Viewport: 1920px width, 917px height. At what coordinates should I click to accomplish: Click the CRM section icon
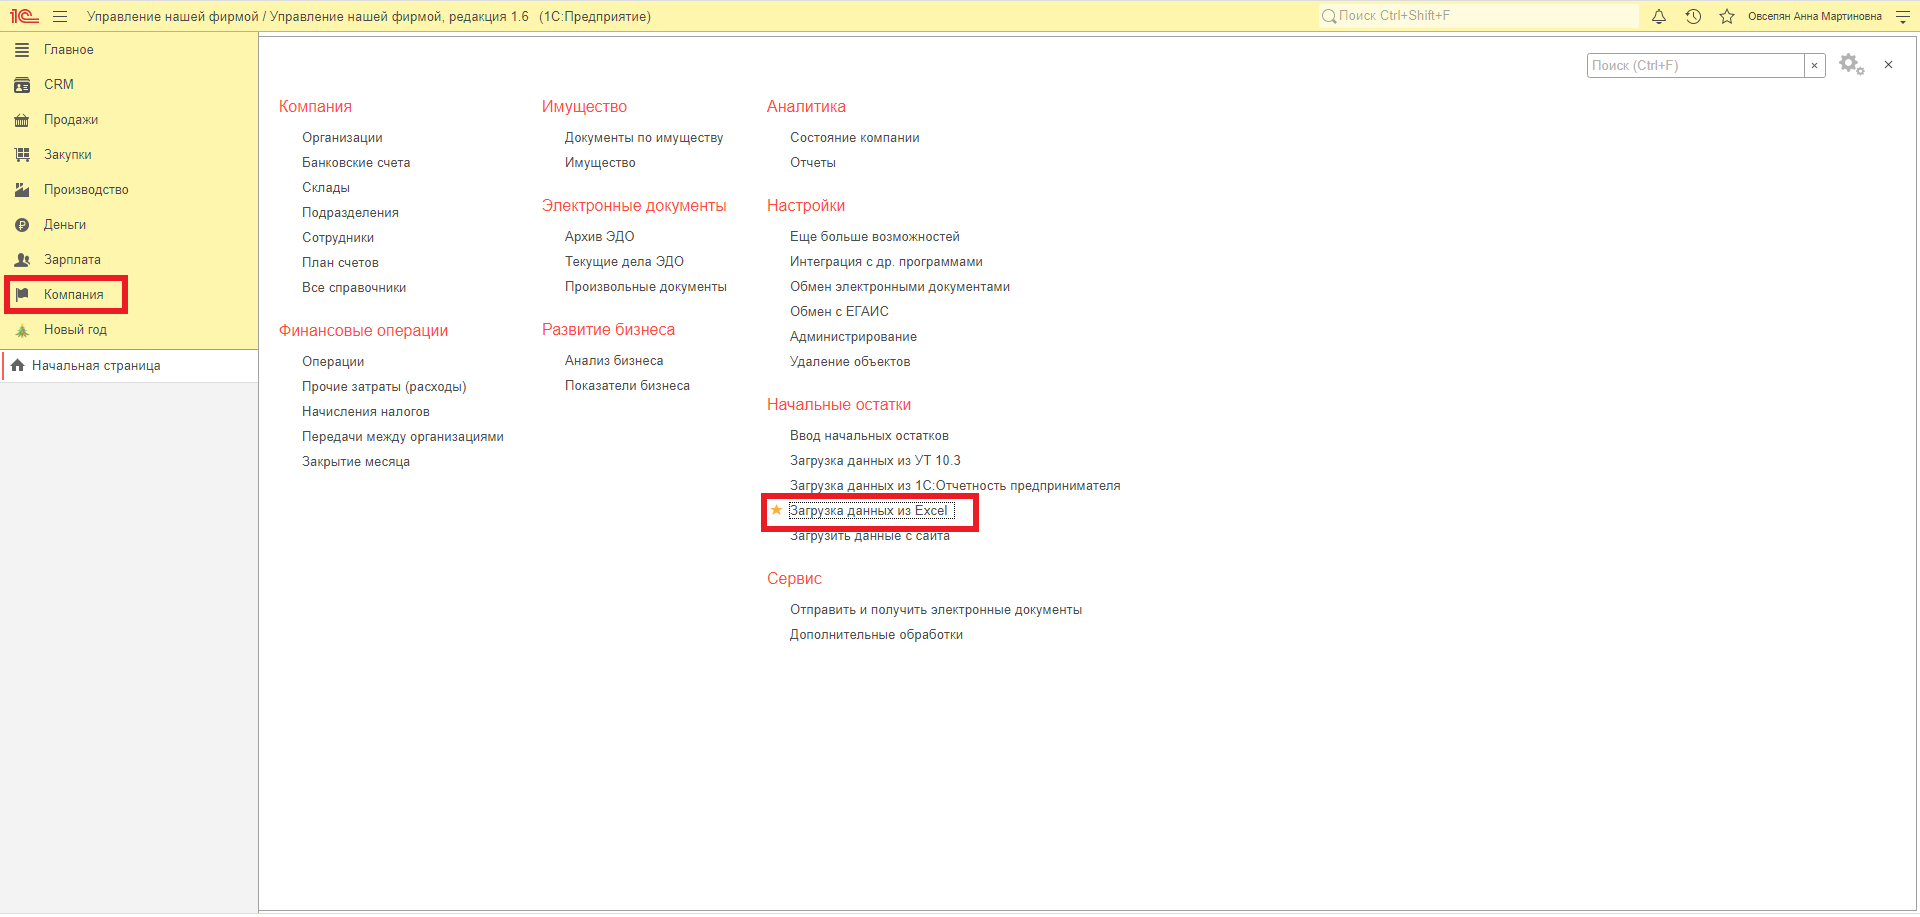pos(22,85)
